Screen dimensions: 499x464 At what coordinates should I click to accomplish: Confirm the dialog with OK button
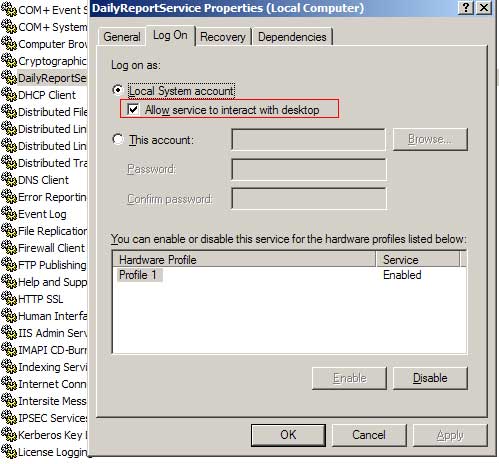click(x=288, y=435)
